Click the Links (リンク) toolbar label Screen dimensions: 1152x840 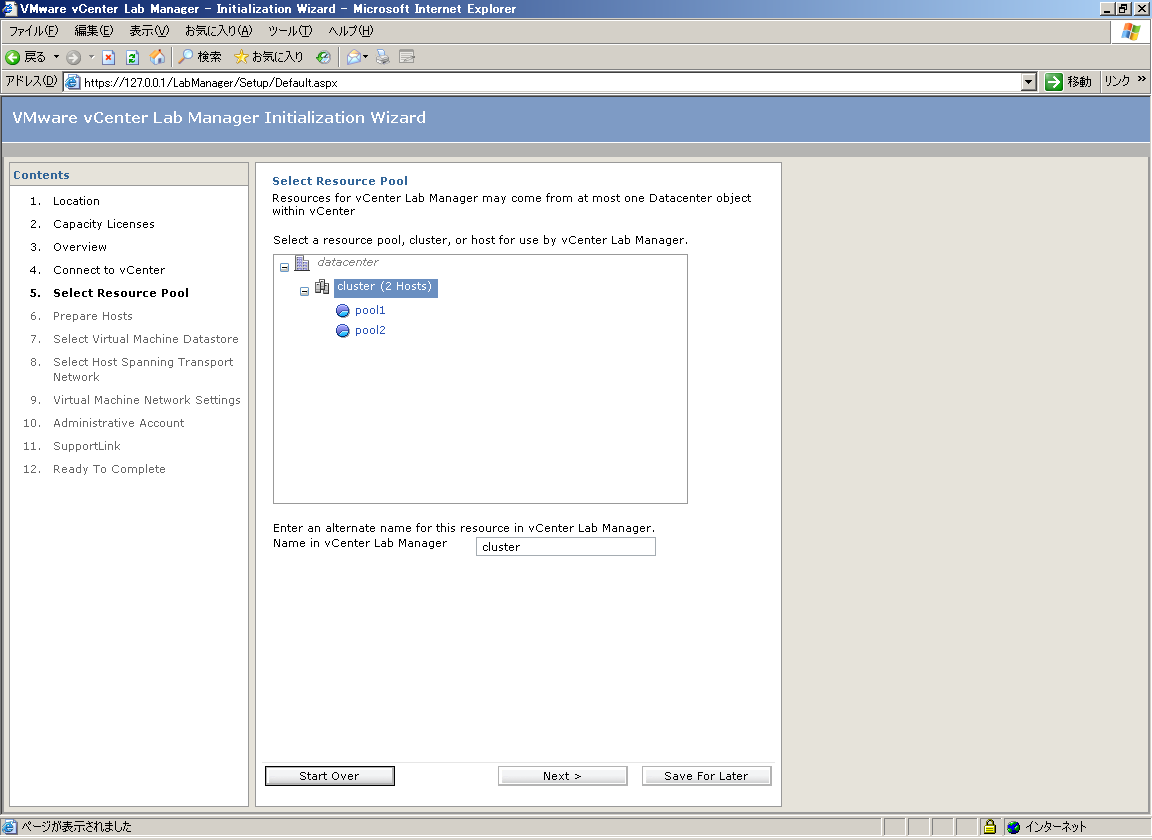tap(1117, 82)
